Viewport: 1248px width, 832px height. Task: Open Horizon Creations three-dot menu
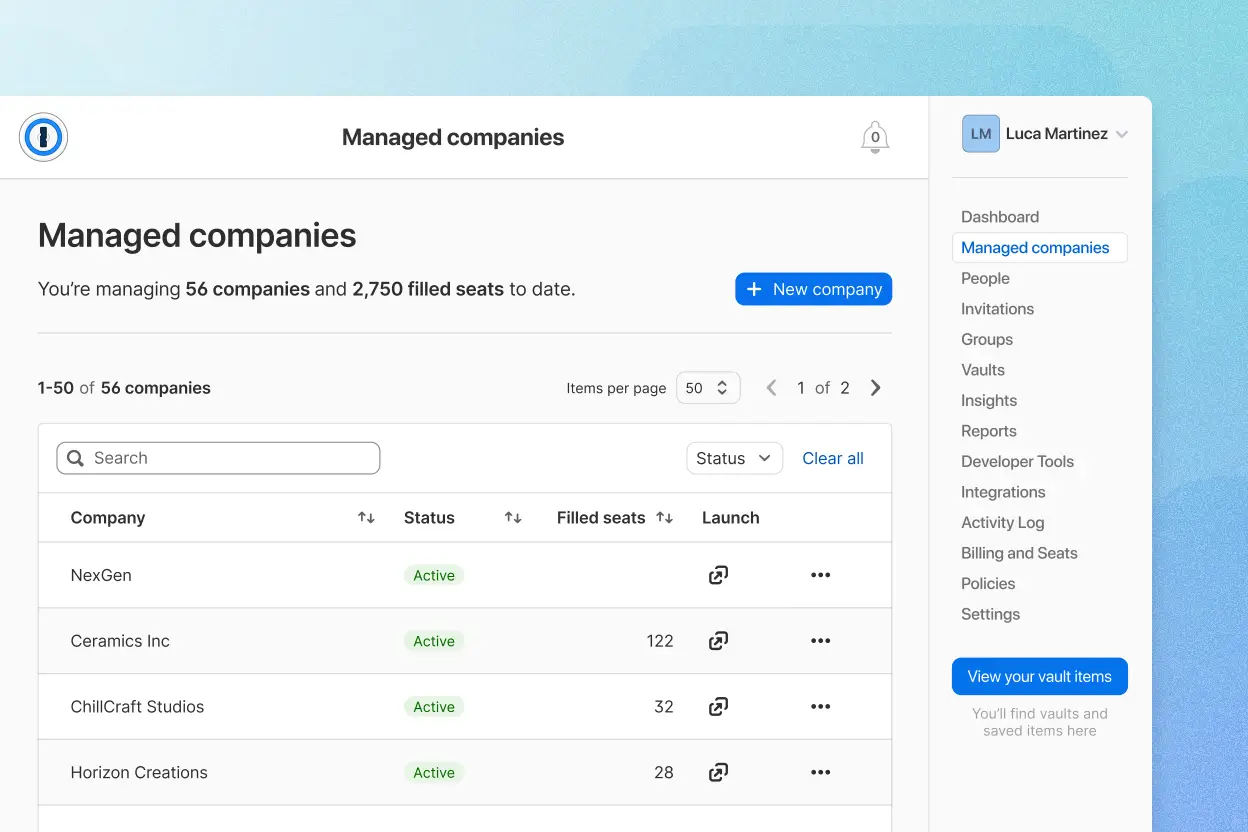click(821, 772)
